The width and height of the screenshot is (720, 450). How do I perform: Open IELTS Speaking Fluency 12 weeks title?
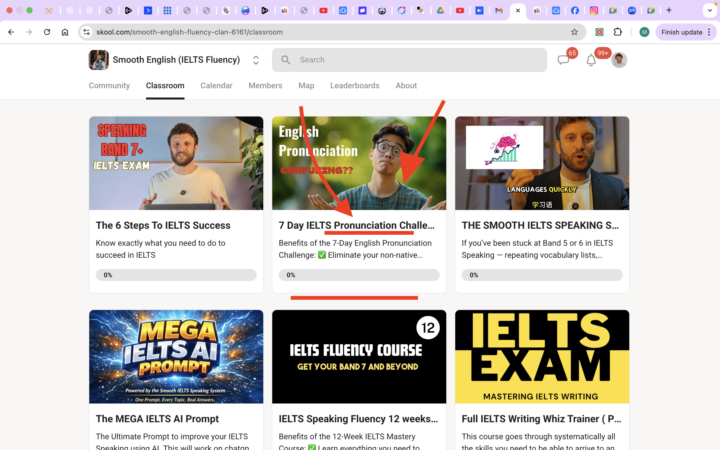coord(358,419)
